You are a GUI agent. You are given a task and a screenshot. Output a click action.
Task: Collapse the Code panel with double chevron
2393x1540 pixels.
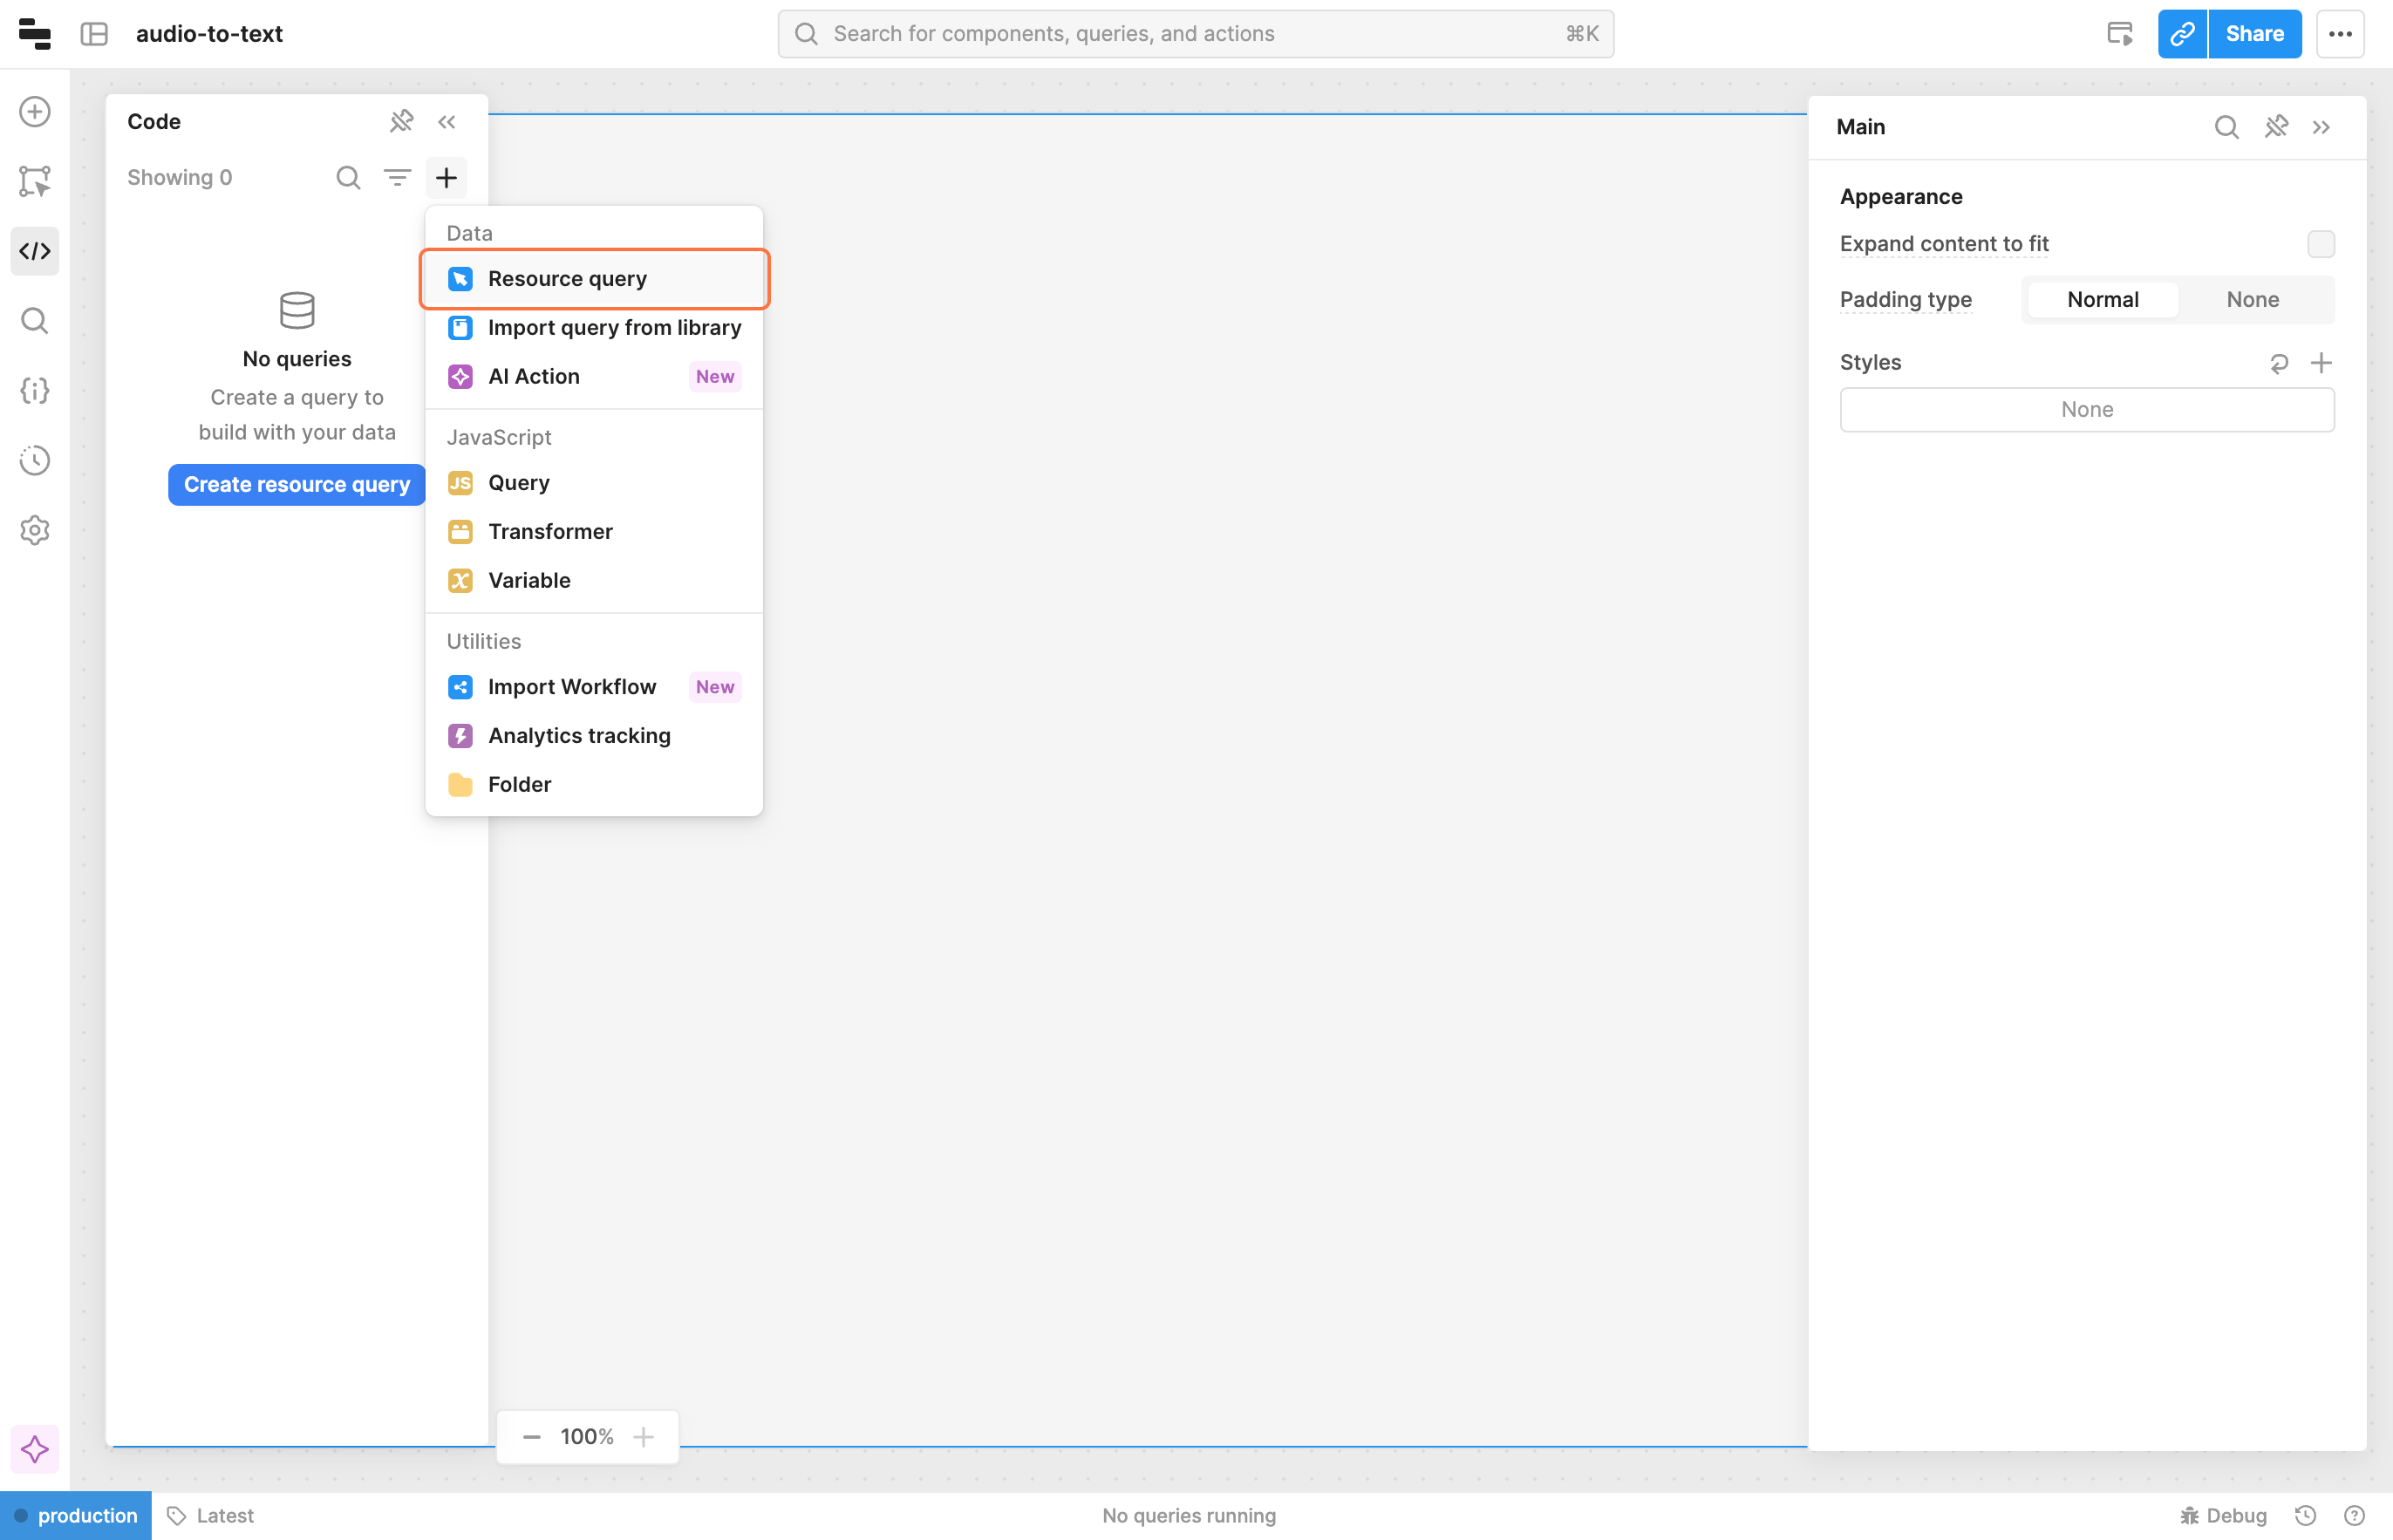[x=447, y=122]
